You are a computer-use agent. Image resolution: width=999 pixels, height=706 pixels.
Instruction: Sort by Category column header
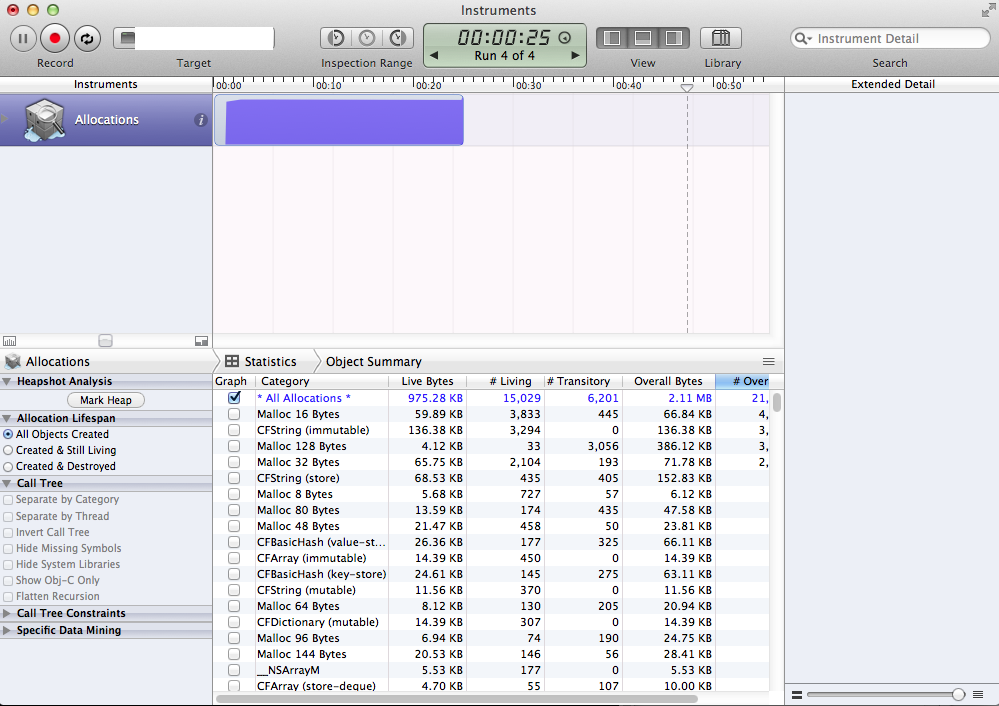point(322,381)
